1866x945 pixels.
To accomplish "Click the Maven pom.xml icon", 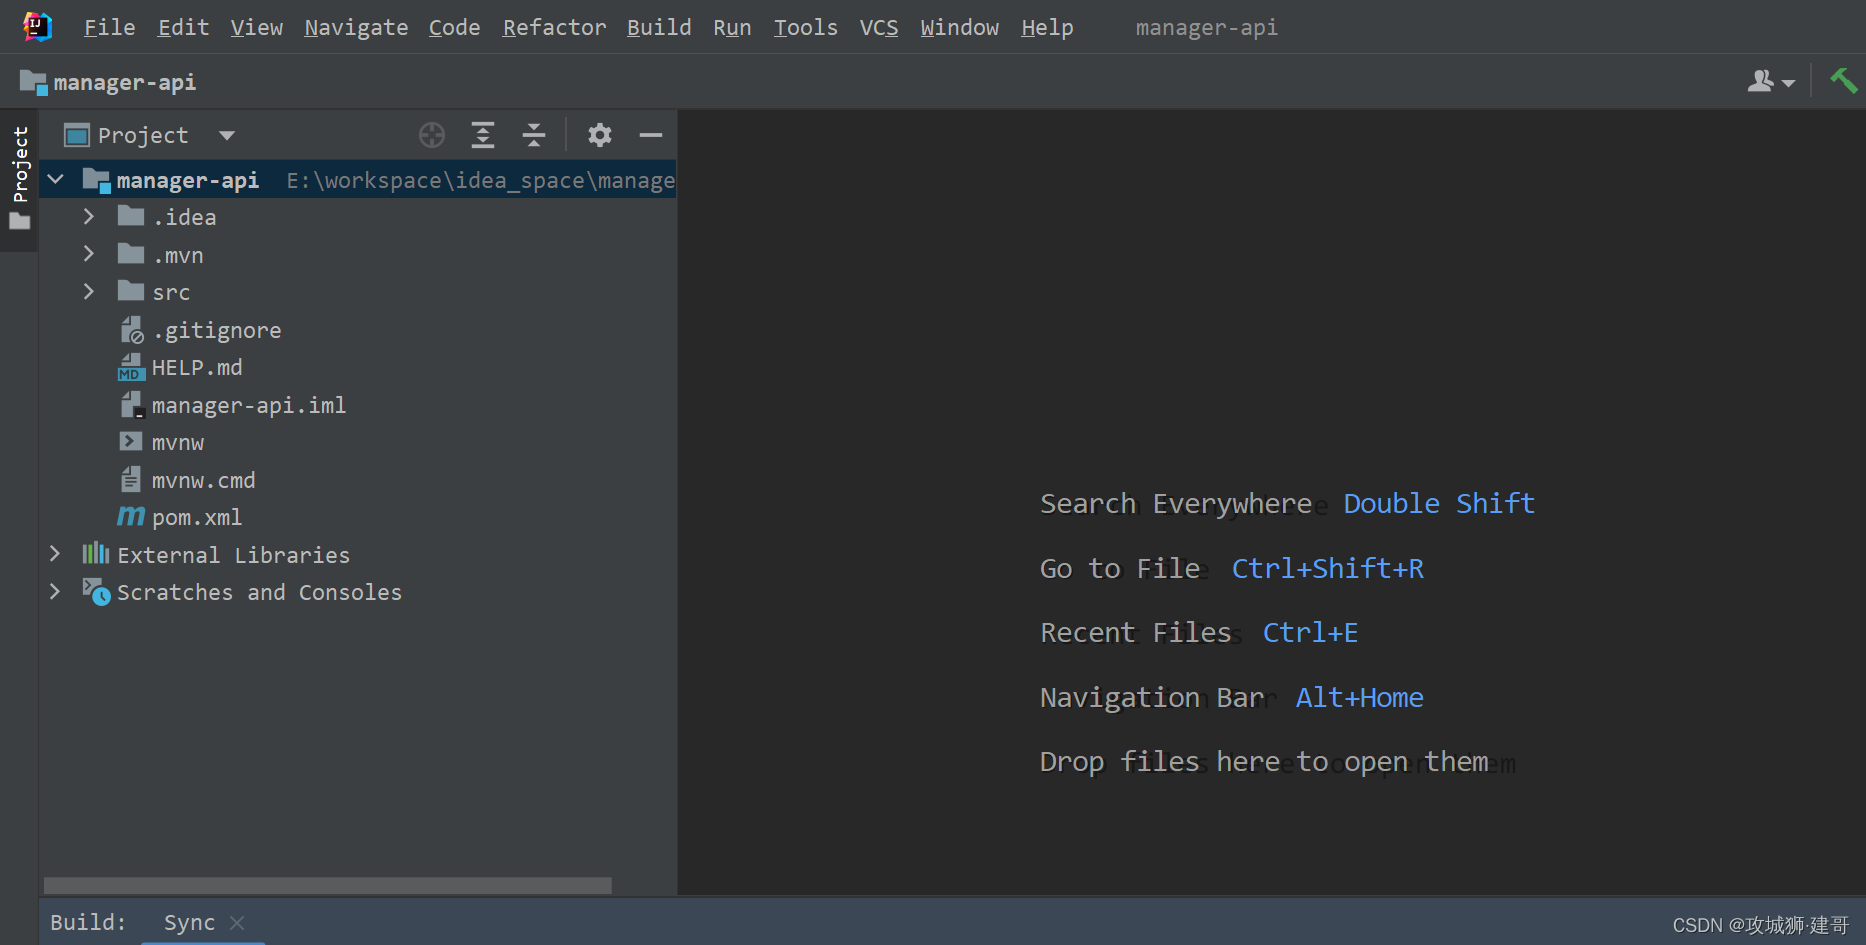I will click(131, 517).
